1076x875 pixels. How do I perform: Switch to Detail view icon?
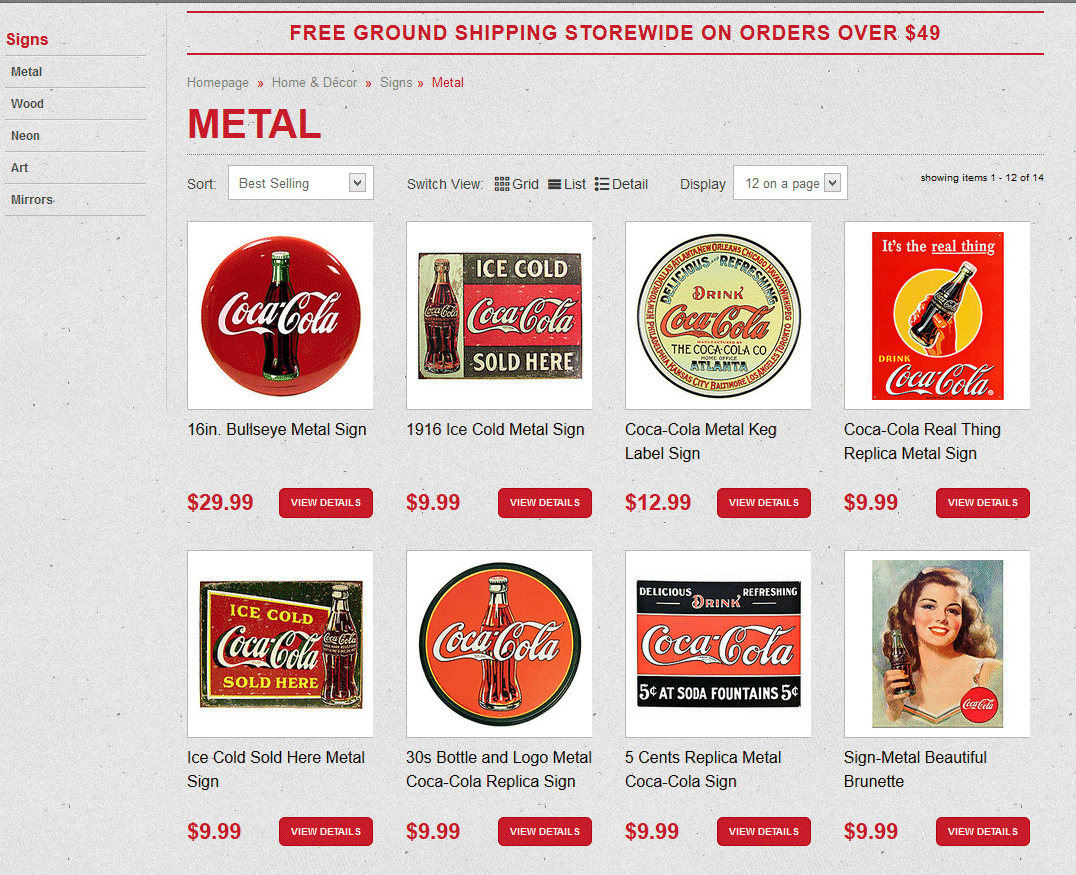tap(602, 184)
